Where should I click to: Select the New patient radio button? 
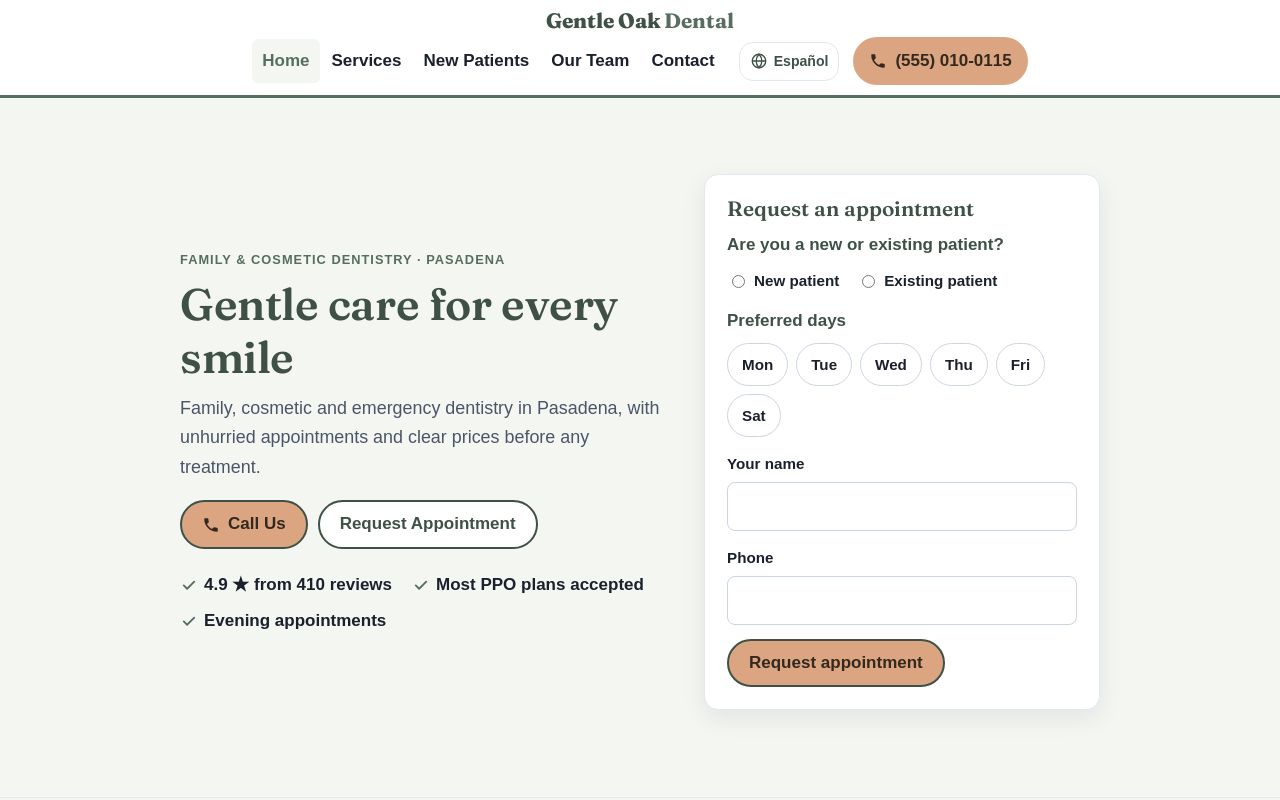(738, 281)
